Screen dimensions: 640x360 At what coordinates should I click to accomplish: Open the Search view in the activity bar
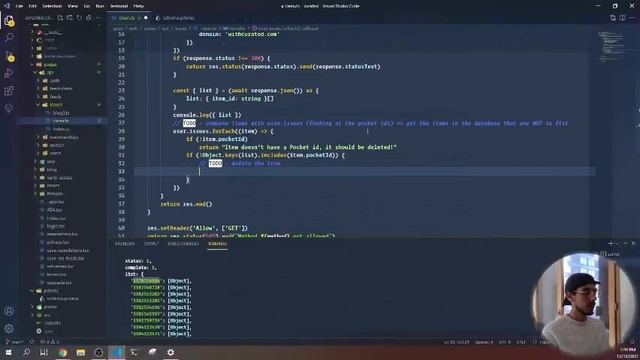(x=9, y=38)
